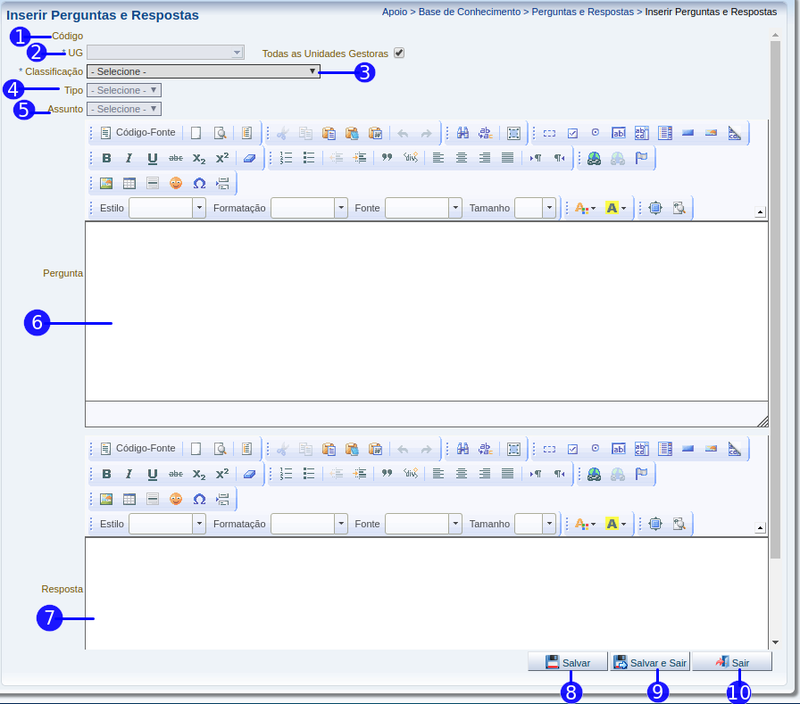Click the blockquote icon in the Resposta editor

pyautogui.click(x=387, y=473)
